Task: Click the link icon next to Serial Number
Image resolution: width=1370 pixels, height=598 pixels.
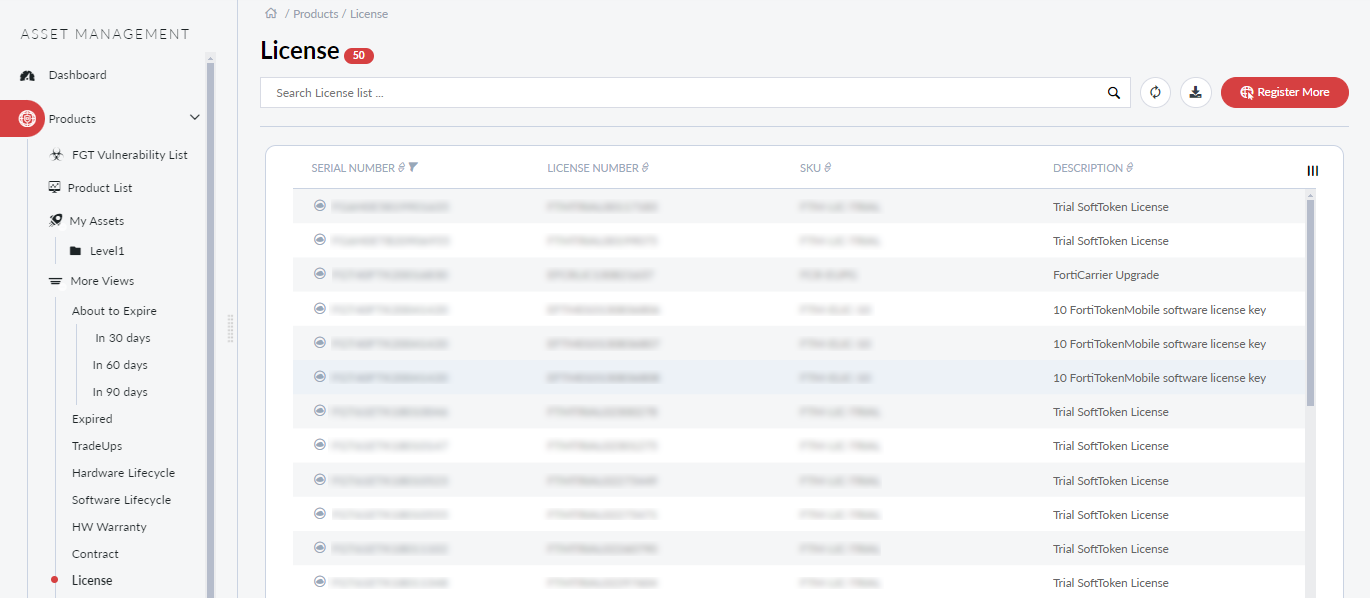Action: click(402, 168)
